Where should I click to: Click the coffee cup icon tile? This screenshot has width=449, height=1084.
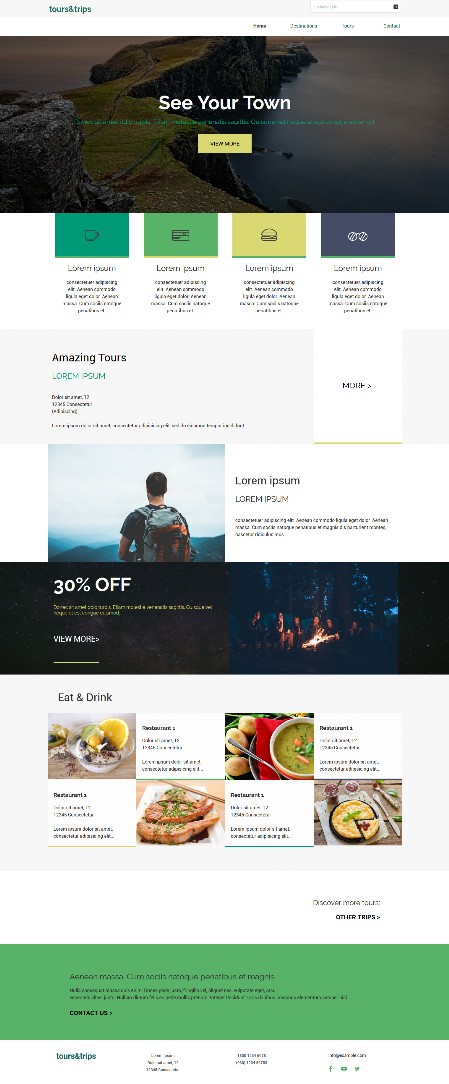click(92, 236)
